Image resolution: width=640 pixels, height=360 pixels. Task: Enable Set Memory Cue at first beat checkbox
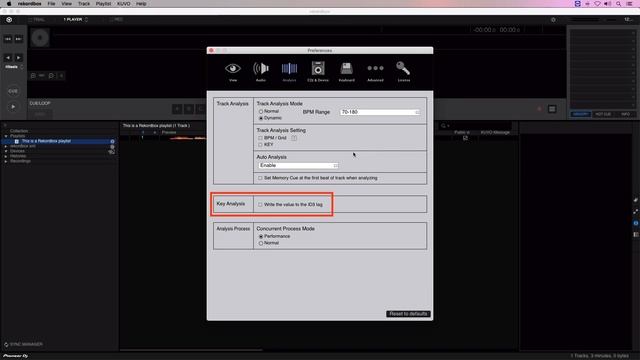[260, 178]
